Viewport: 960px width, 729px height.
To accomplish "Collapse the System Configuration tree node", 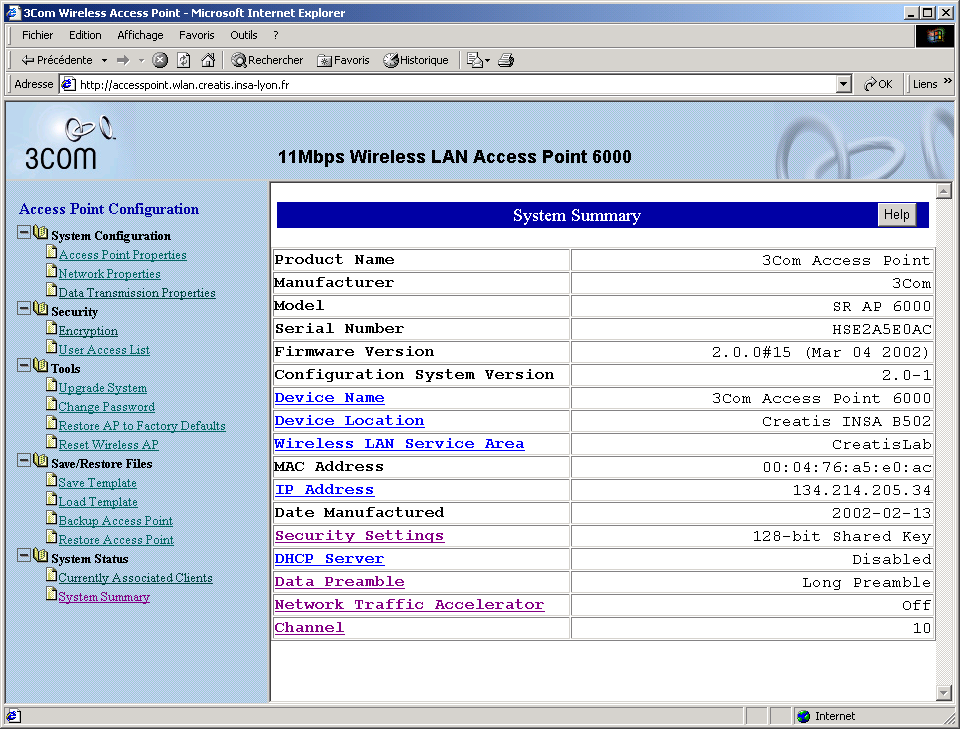I will pos(23,232).
